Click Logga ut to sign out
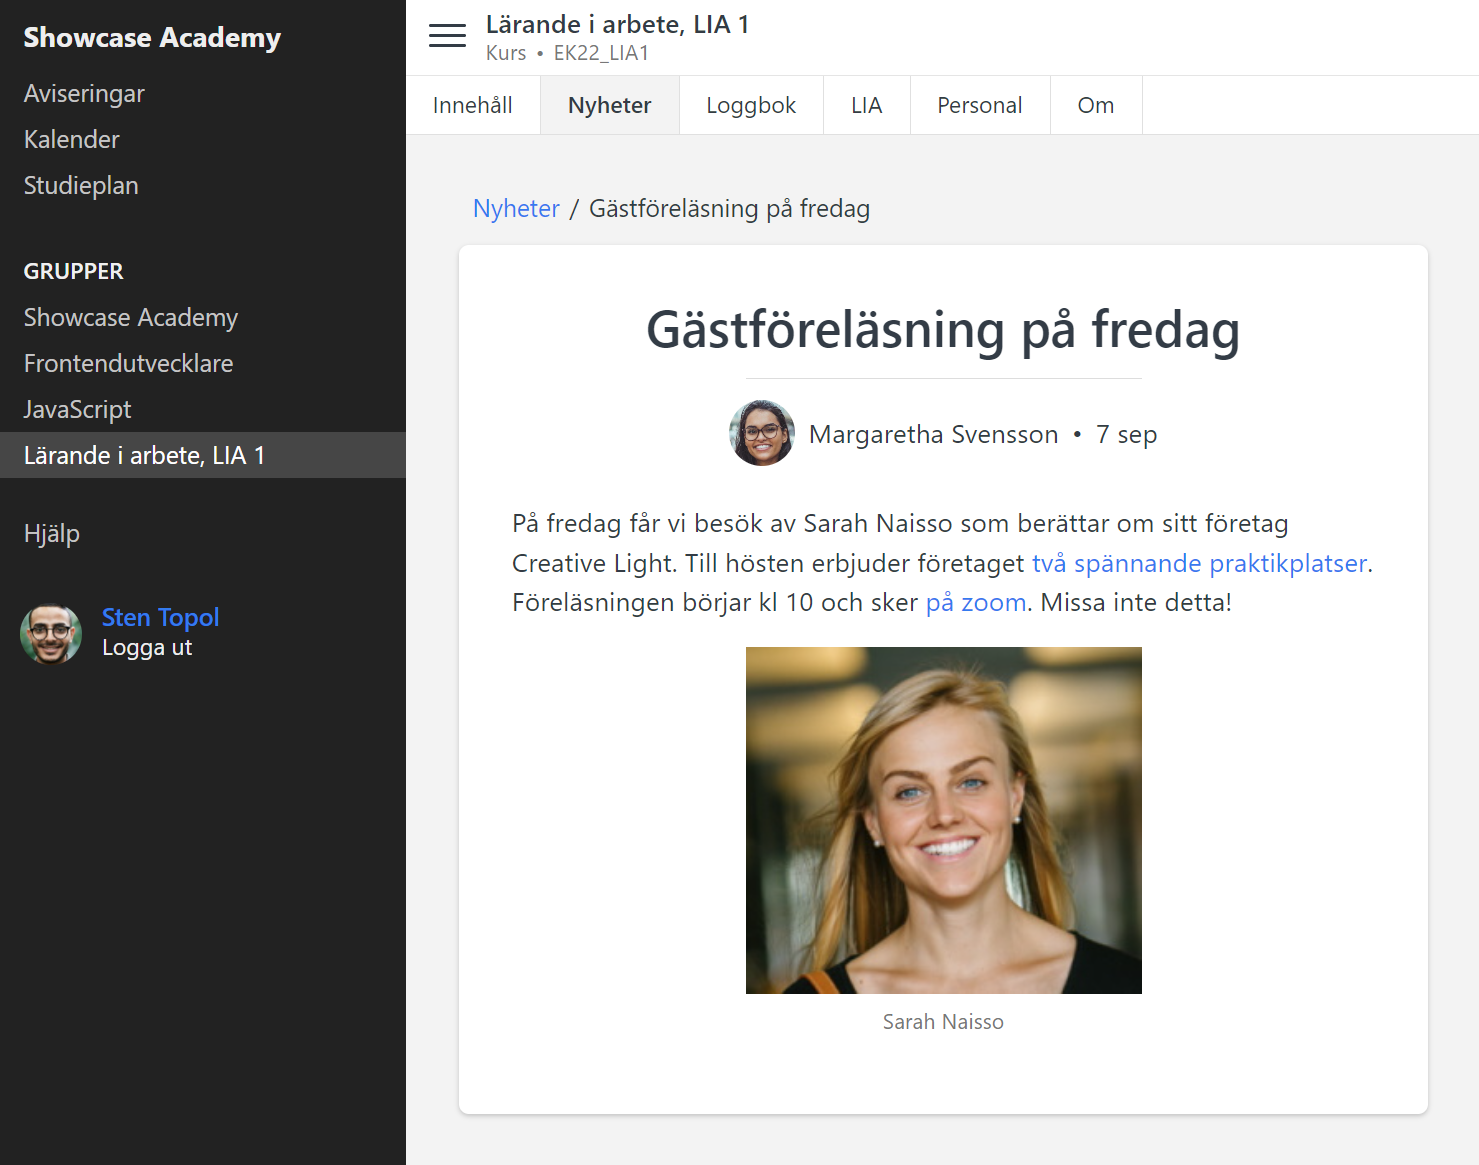1479x1165 pixels. (x=147, y=648)
